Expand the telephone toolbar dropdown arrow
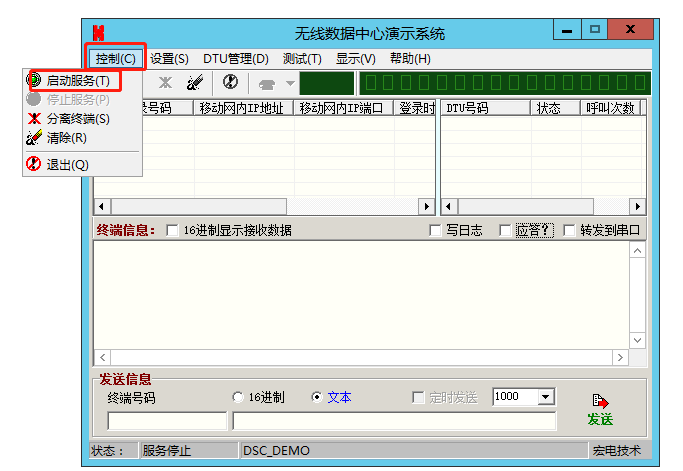Viewport: 683px width, 471px height. 290,83
